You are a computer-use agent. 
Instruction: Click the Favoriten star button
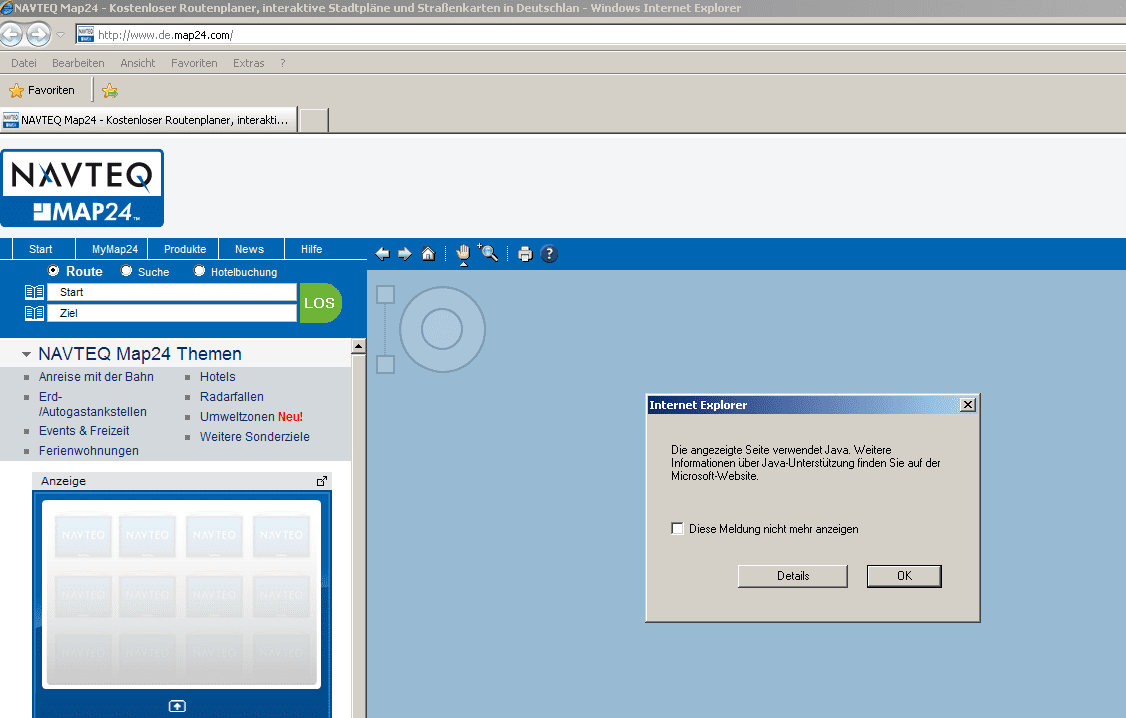(42, 90)
